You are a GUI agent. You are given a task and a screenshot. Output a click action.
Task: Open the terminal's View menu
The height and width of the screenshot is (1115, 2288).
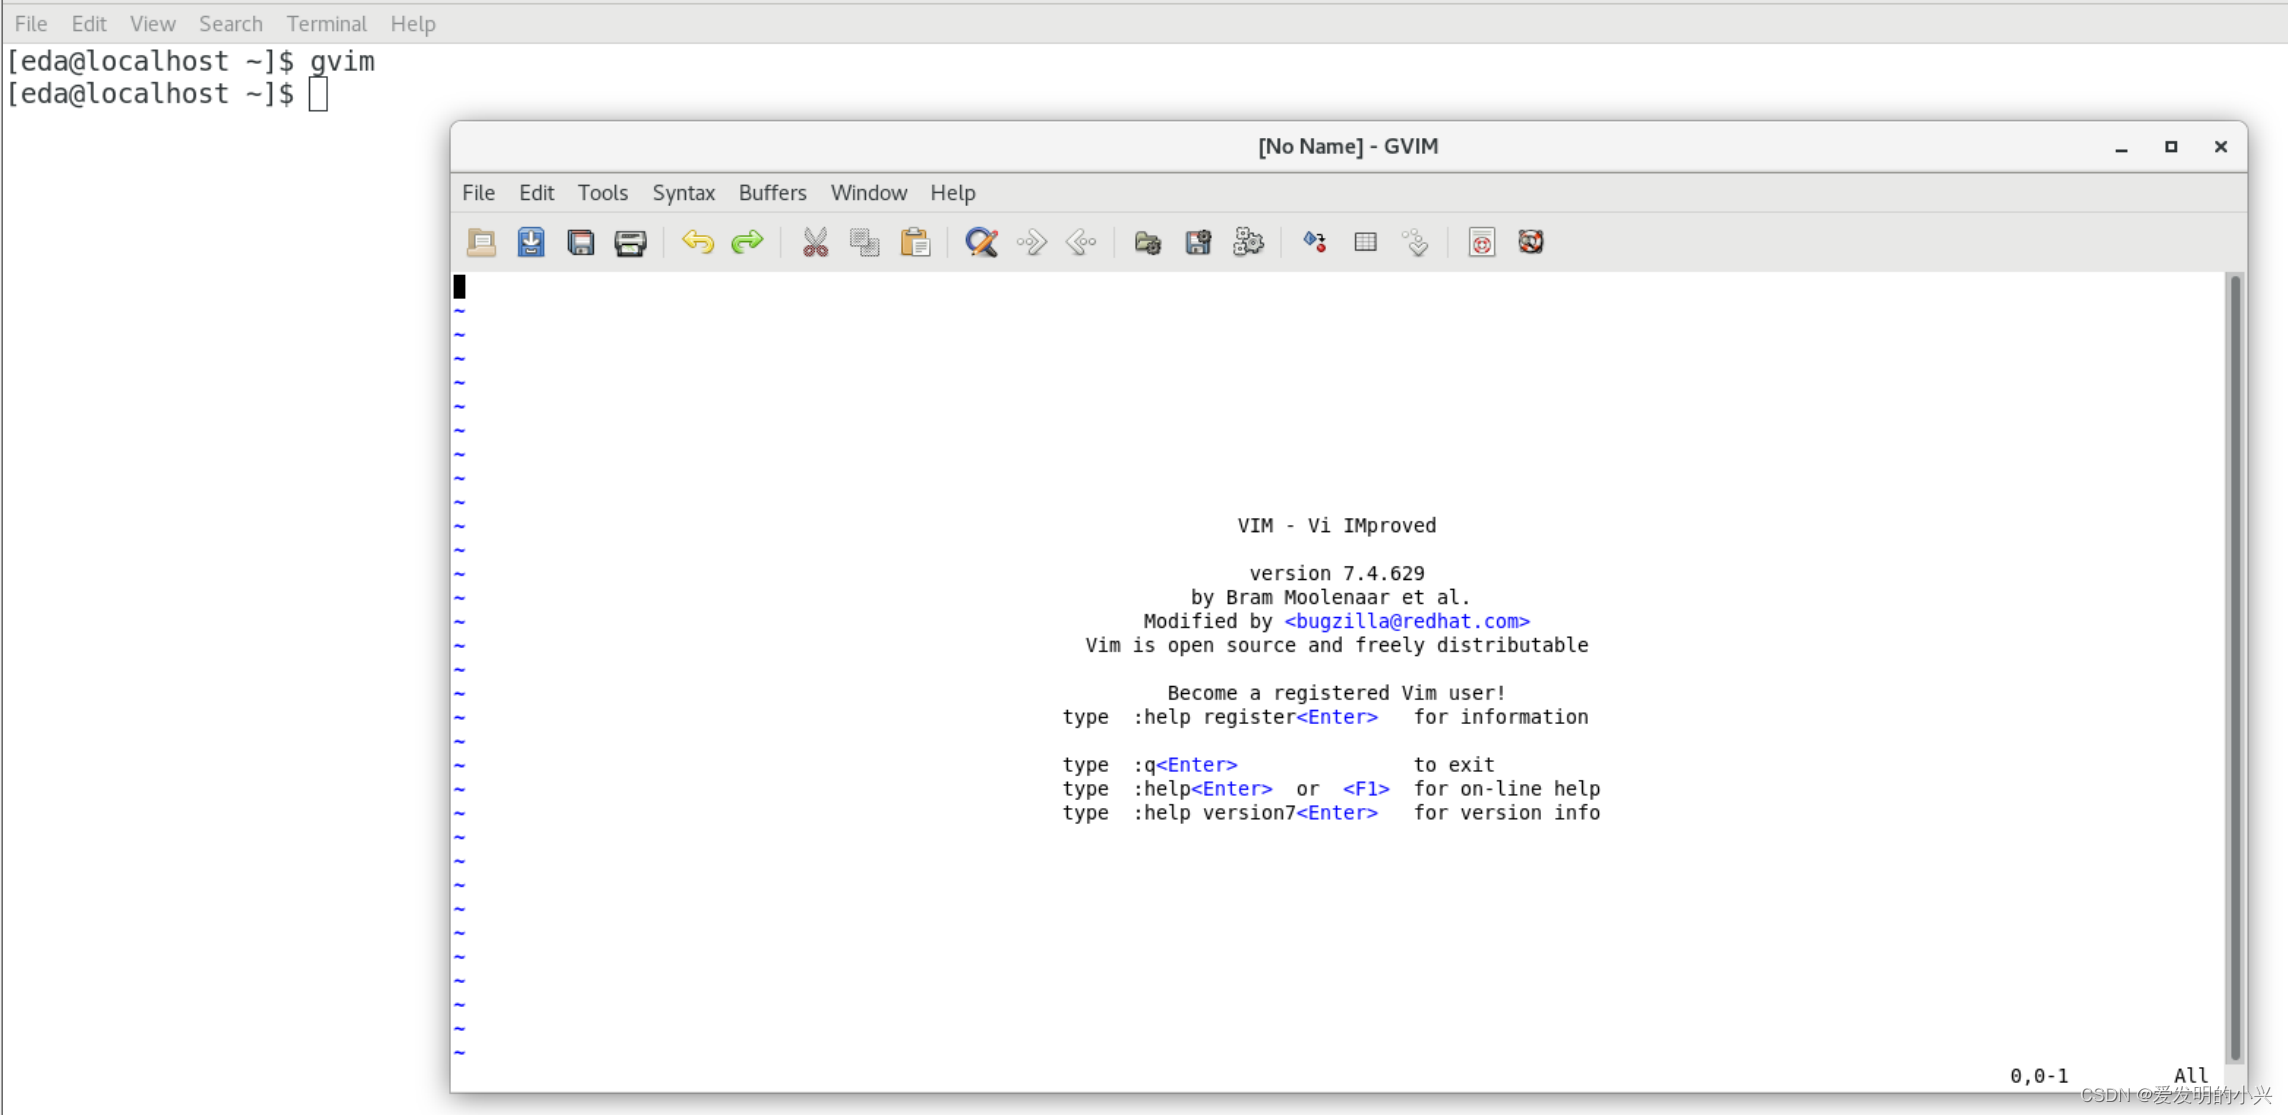(152, 23)
